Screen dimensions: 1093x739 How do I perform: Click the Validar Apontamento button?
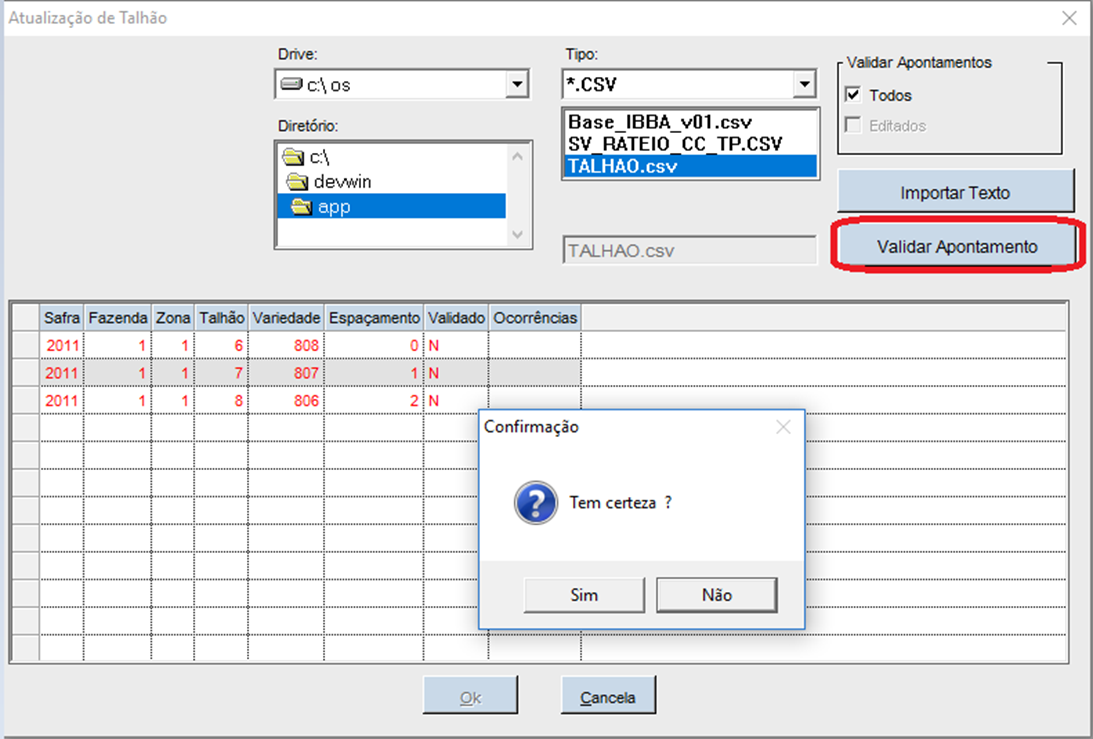click(x=956, y=246)
